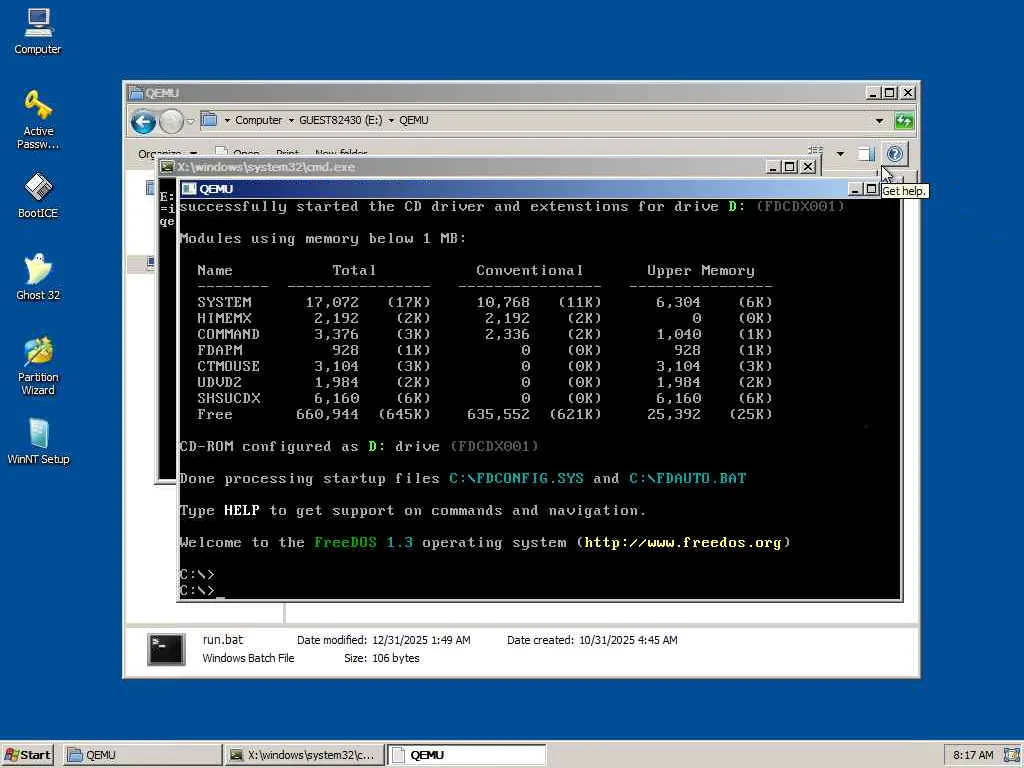Viewport: 1024px width, 768px height.
Task: Minimize the cmd.exe window
Action: point(773,167)
